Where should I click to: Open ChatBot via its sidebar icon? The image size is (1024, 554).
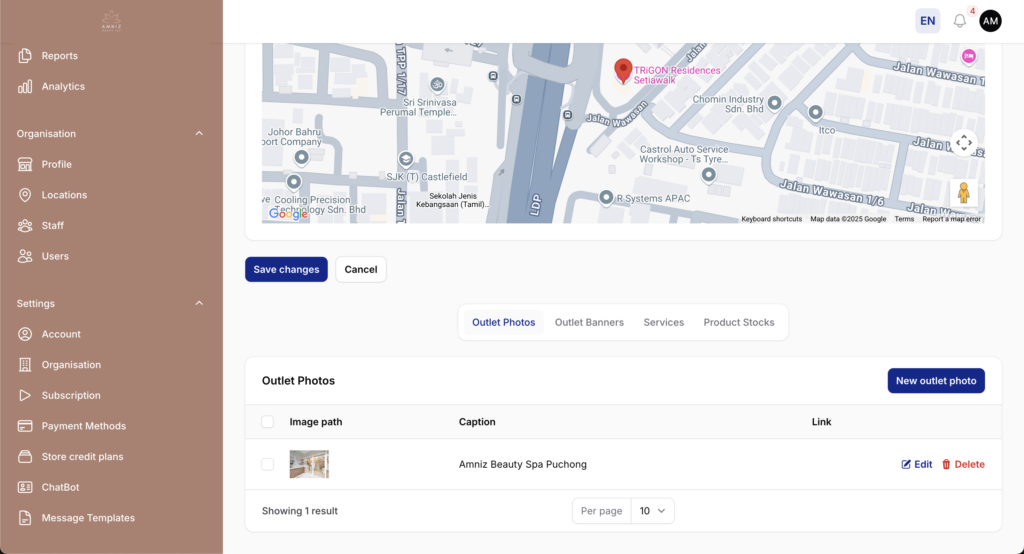(25, 487)
